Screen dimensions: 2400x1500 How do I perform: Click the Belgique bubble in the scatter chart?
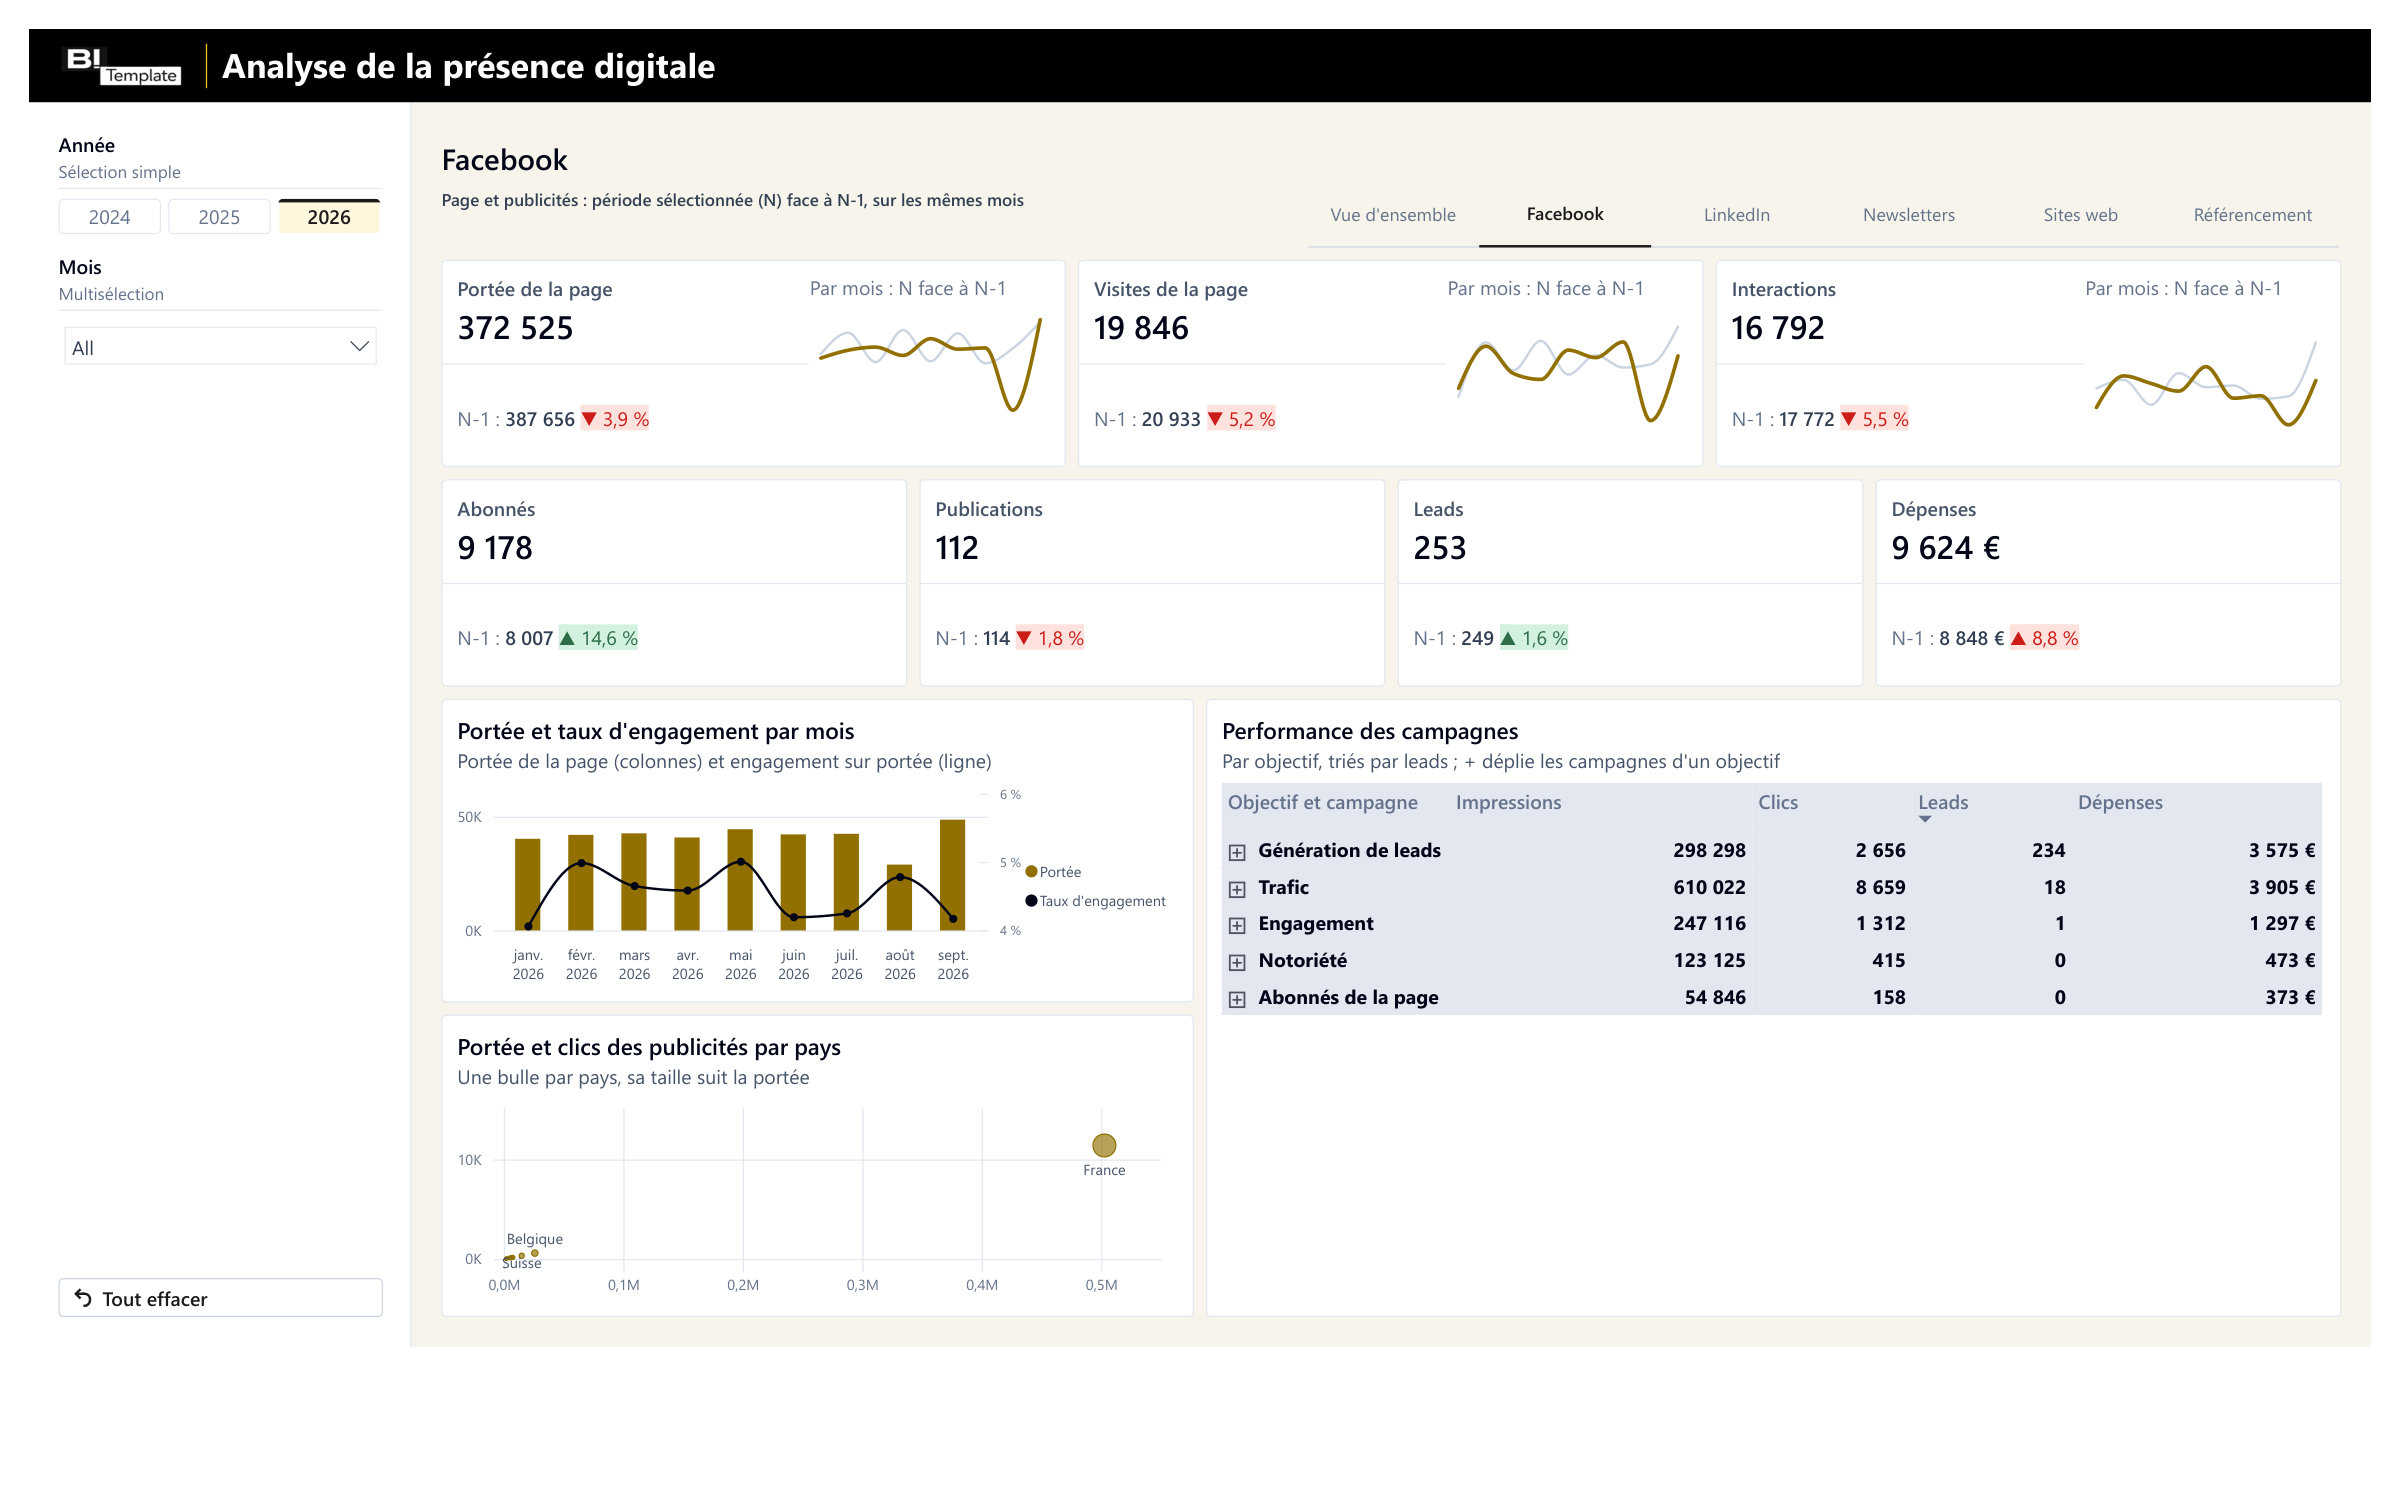[535, 1253]
